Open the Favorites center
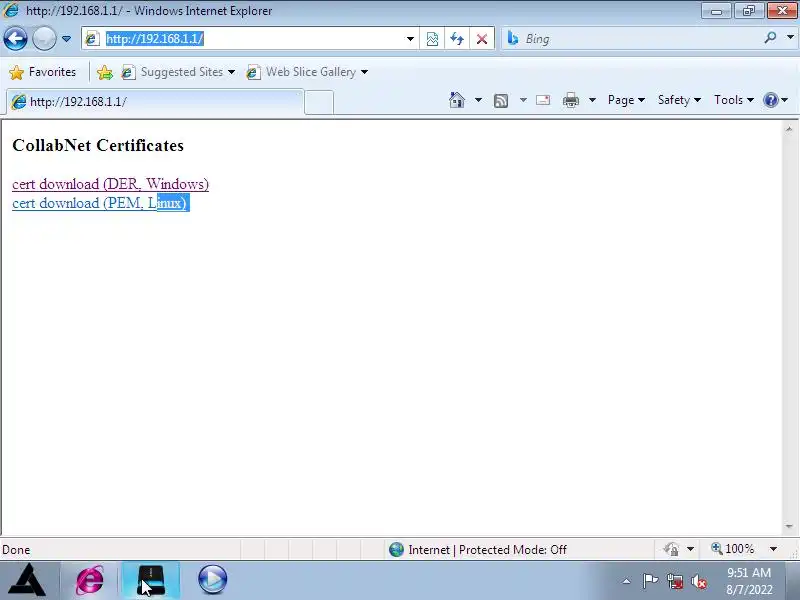The image size is (800, 600). point(42,72)
